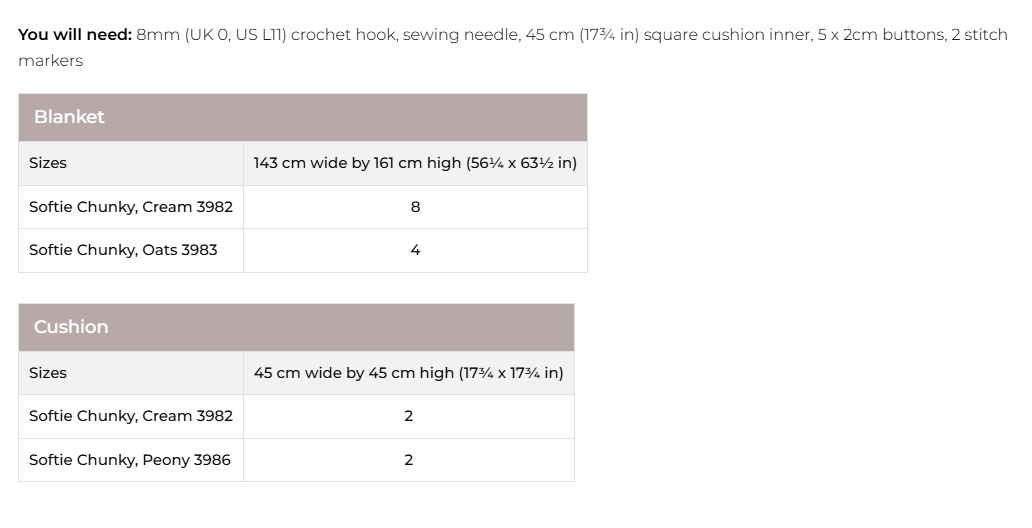Click the quantity 4 for Oats 3983
This screenshot has height=528, width=1032.
click(415, 250)
